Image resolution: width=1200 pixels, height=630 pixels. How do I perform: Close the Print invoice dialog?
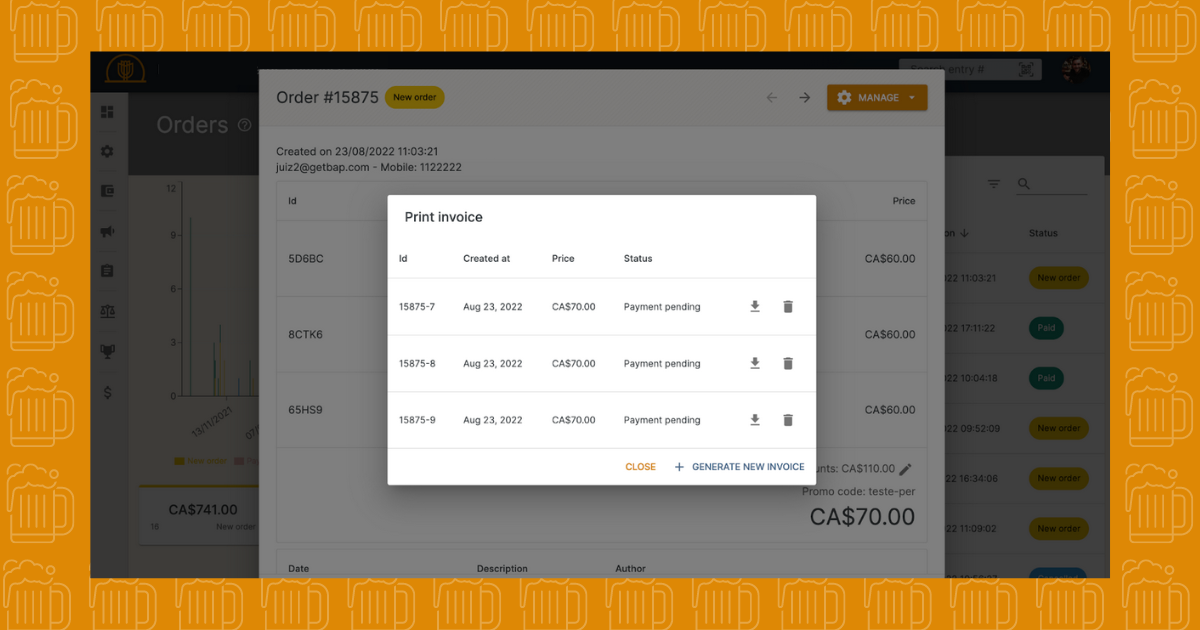pyautogui.click(x=640, y=467)
